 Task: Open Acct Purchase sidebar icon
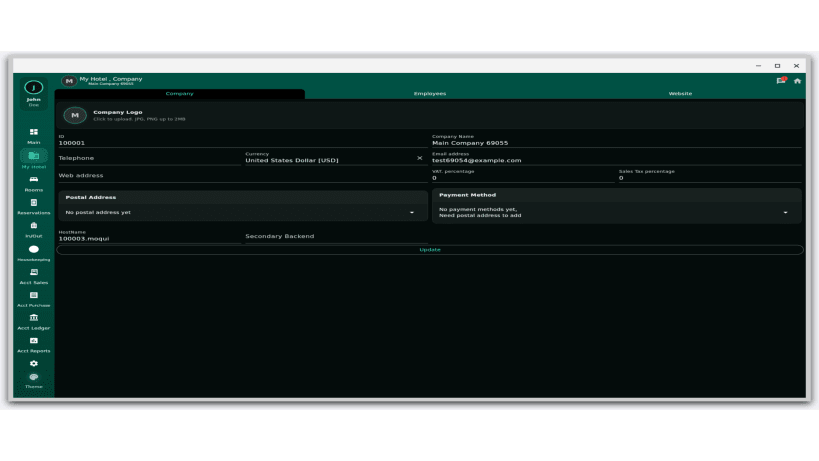[33, 295]
